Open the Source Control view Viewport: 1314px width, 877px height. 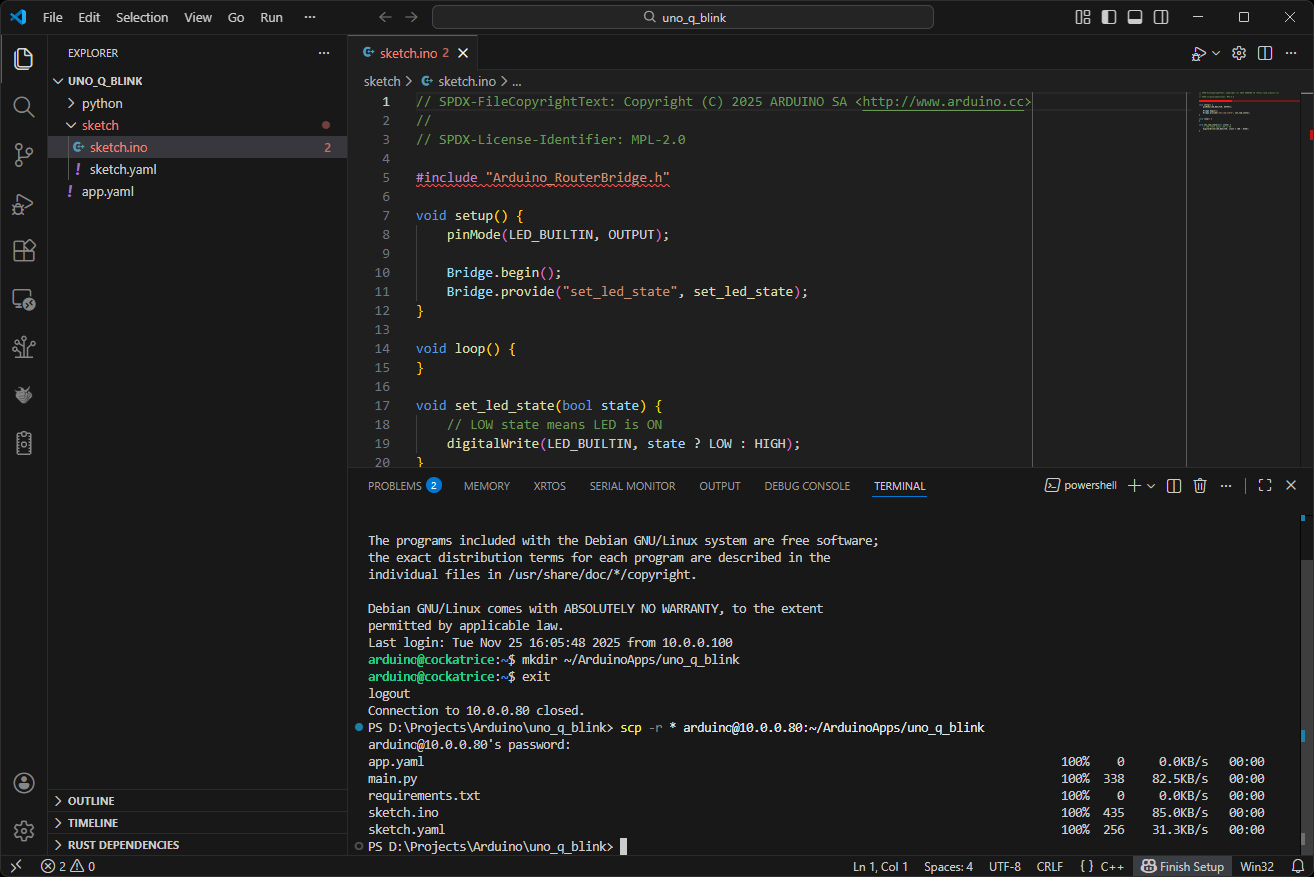tap(24, 154)
